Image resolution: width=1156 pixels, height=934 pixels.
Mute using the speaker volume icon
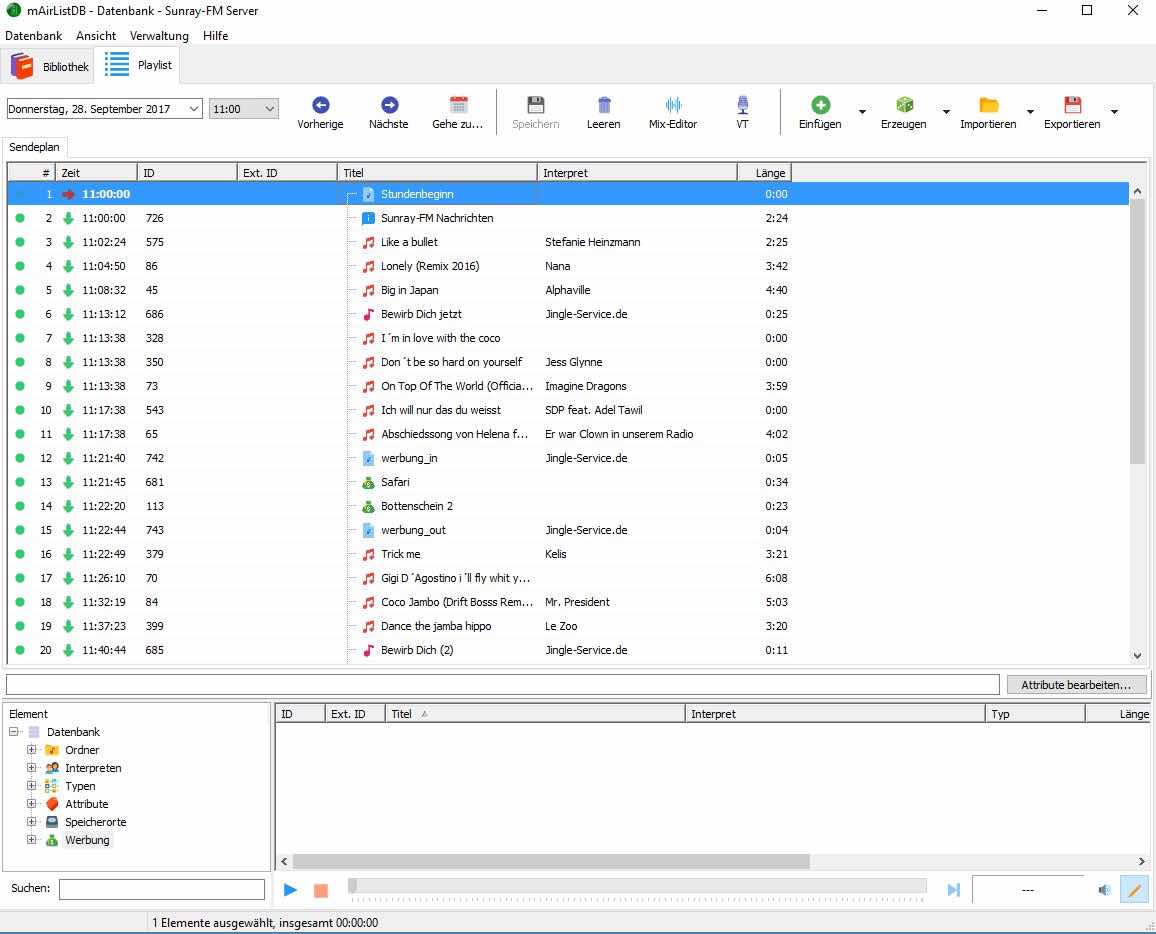point(1104,890)
